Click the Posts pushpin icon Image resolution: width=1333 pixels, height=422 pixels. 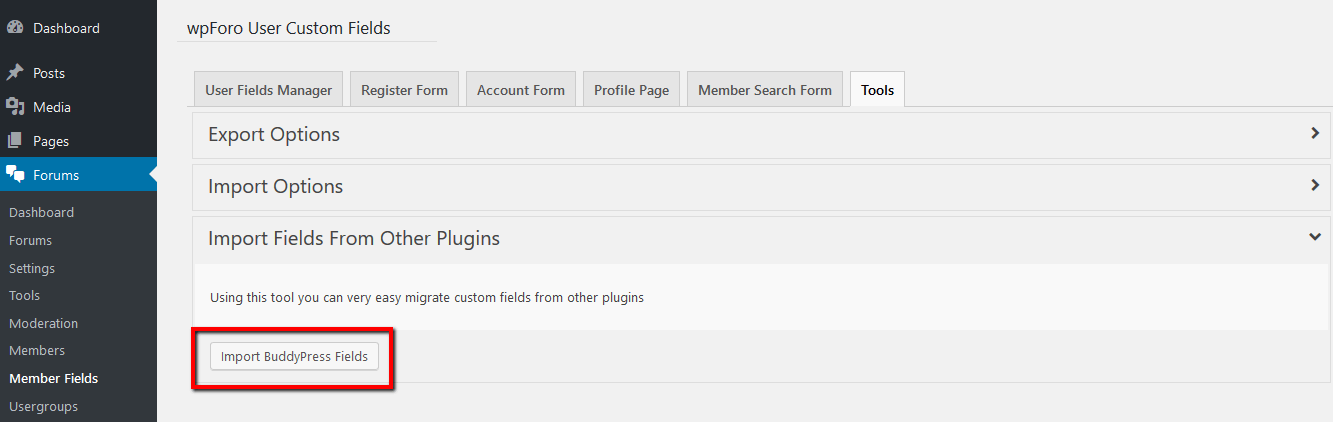[15, 73]
